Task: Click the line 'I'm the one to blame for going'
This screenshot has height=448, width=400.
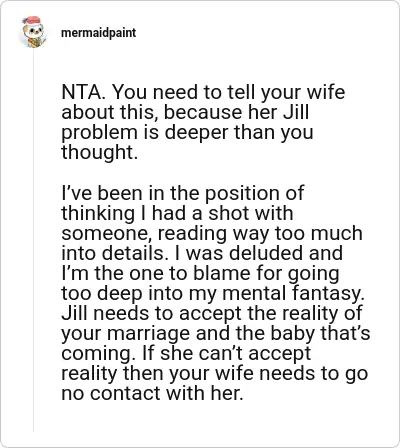Action: tap(200, 273)
